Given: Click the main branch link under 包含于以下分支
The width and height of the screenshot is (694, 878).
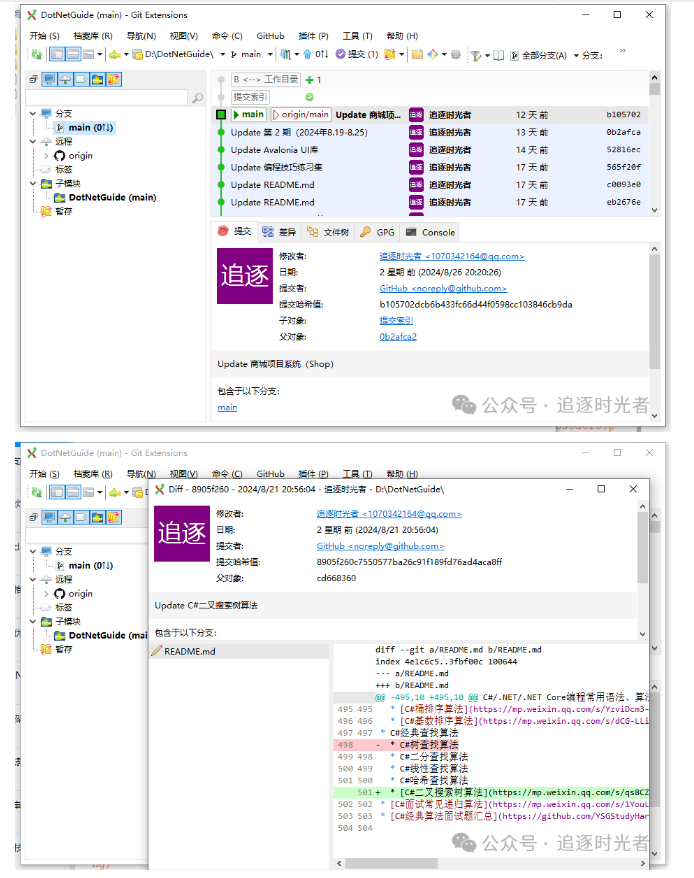Looking at the screenshot, I should pos(227,407).
